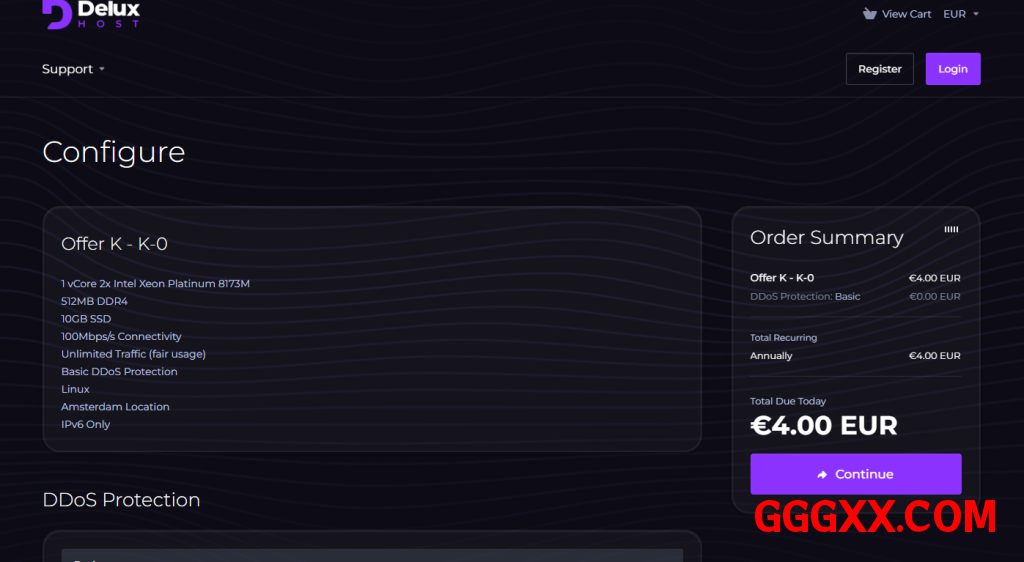Screen dimensions: 1024x562
Task: Click the Support dropdown arrow
Action: pyautogui.click(x=102, y=70)
